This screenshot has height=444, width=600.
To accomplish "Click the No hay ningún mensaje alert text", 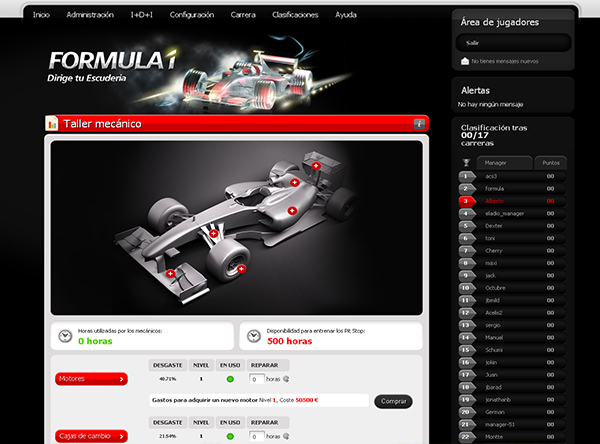I will point(490,104).
